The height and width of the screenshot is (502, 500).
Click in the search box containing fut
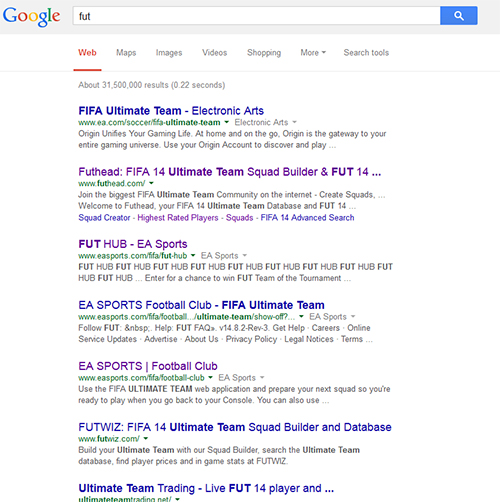pyautogui.click(x=256, y=16)
